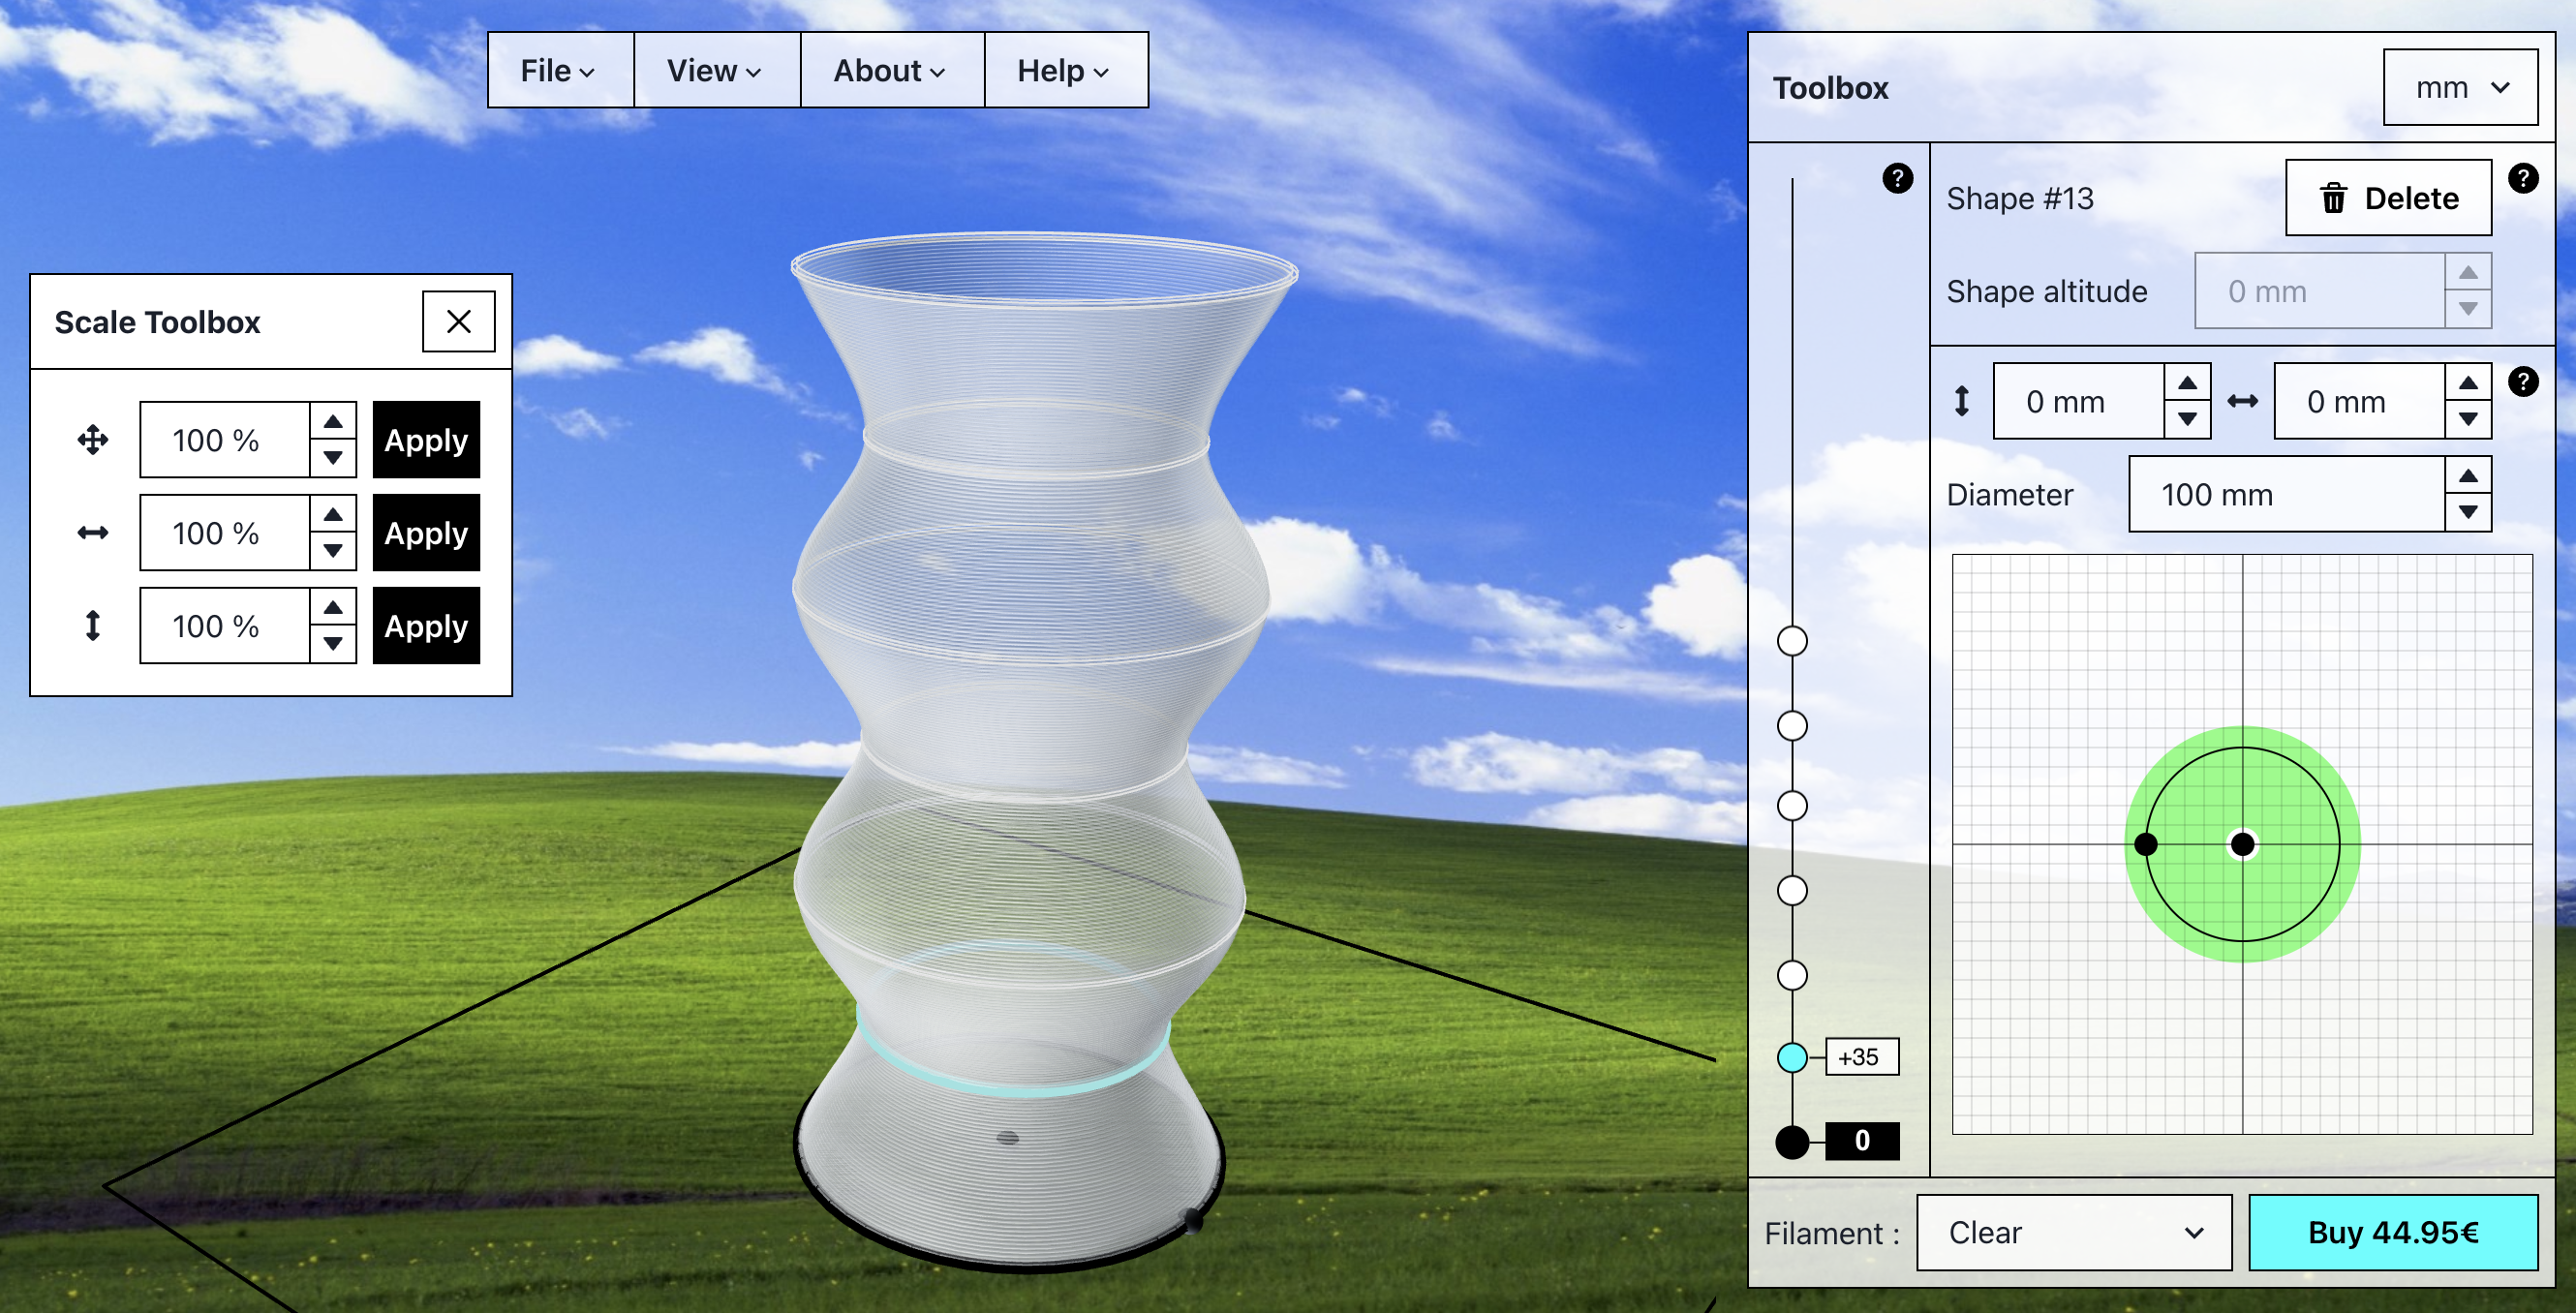Viewport: 2576px width, 1313px height.
Task: Click the trash icon on Delete button
Action: click(x=2332, y=198)
